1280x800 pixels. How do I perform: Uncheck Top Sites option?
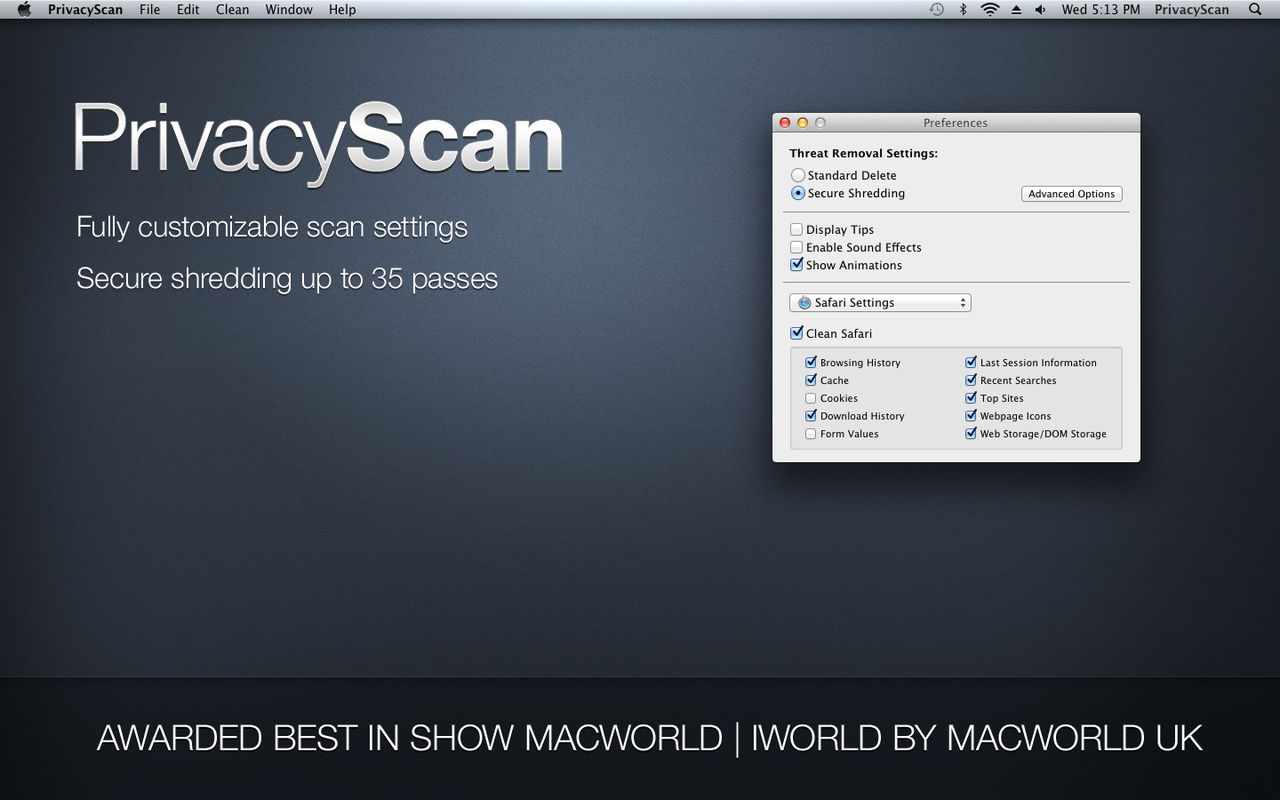pos(971,399)
